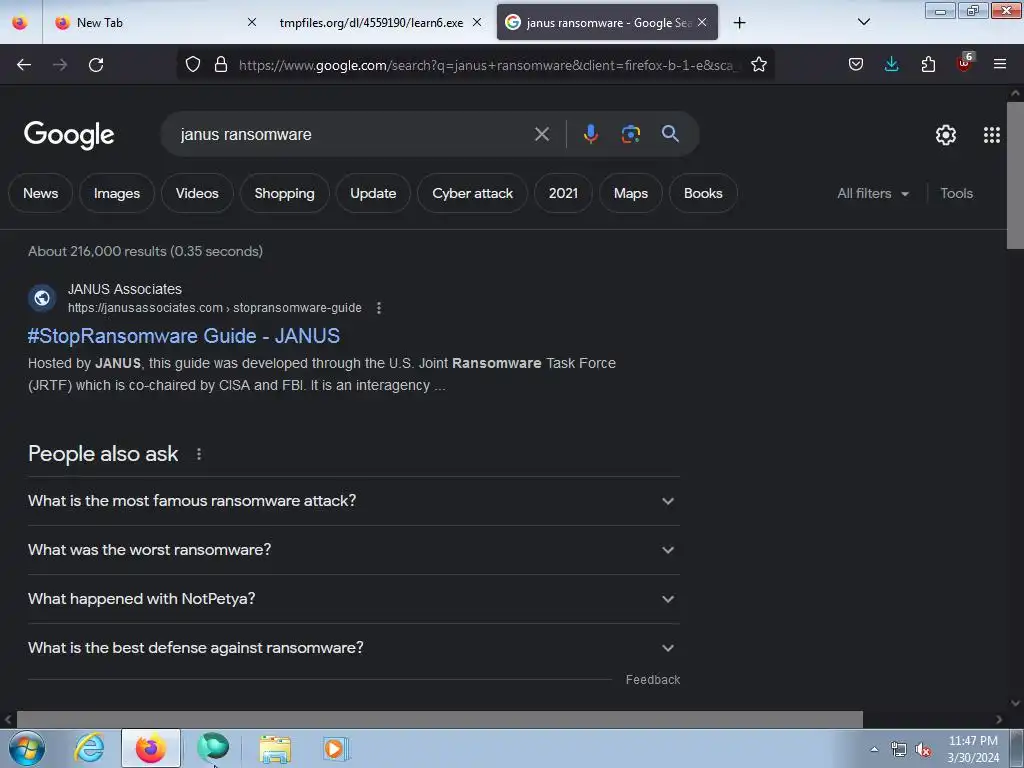1024x768 pixels.
Task: Open the #StopRansomware Guide - JANUS result
Action: tap(184, 336)
